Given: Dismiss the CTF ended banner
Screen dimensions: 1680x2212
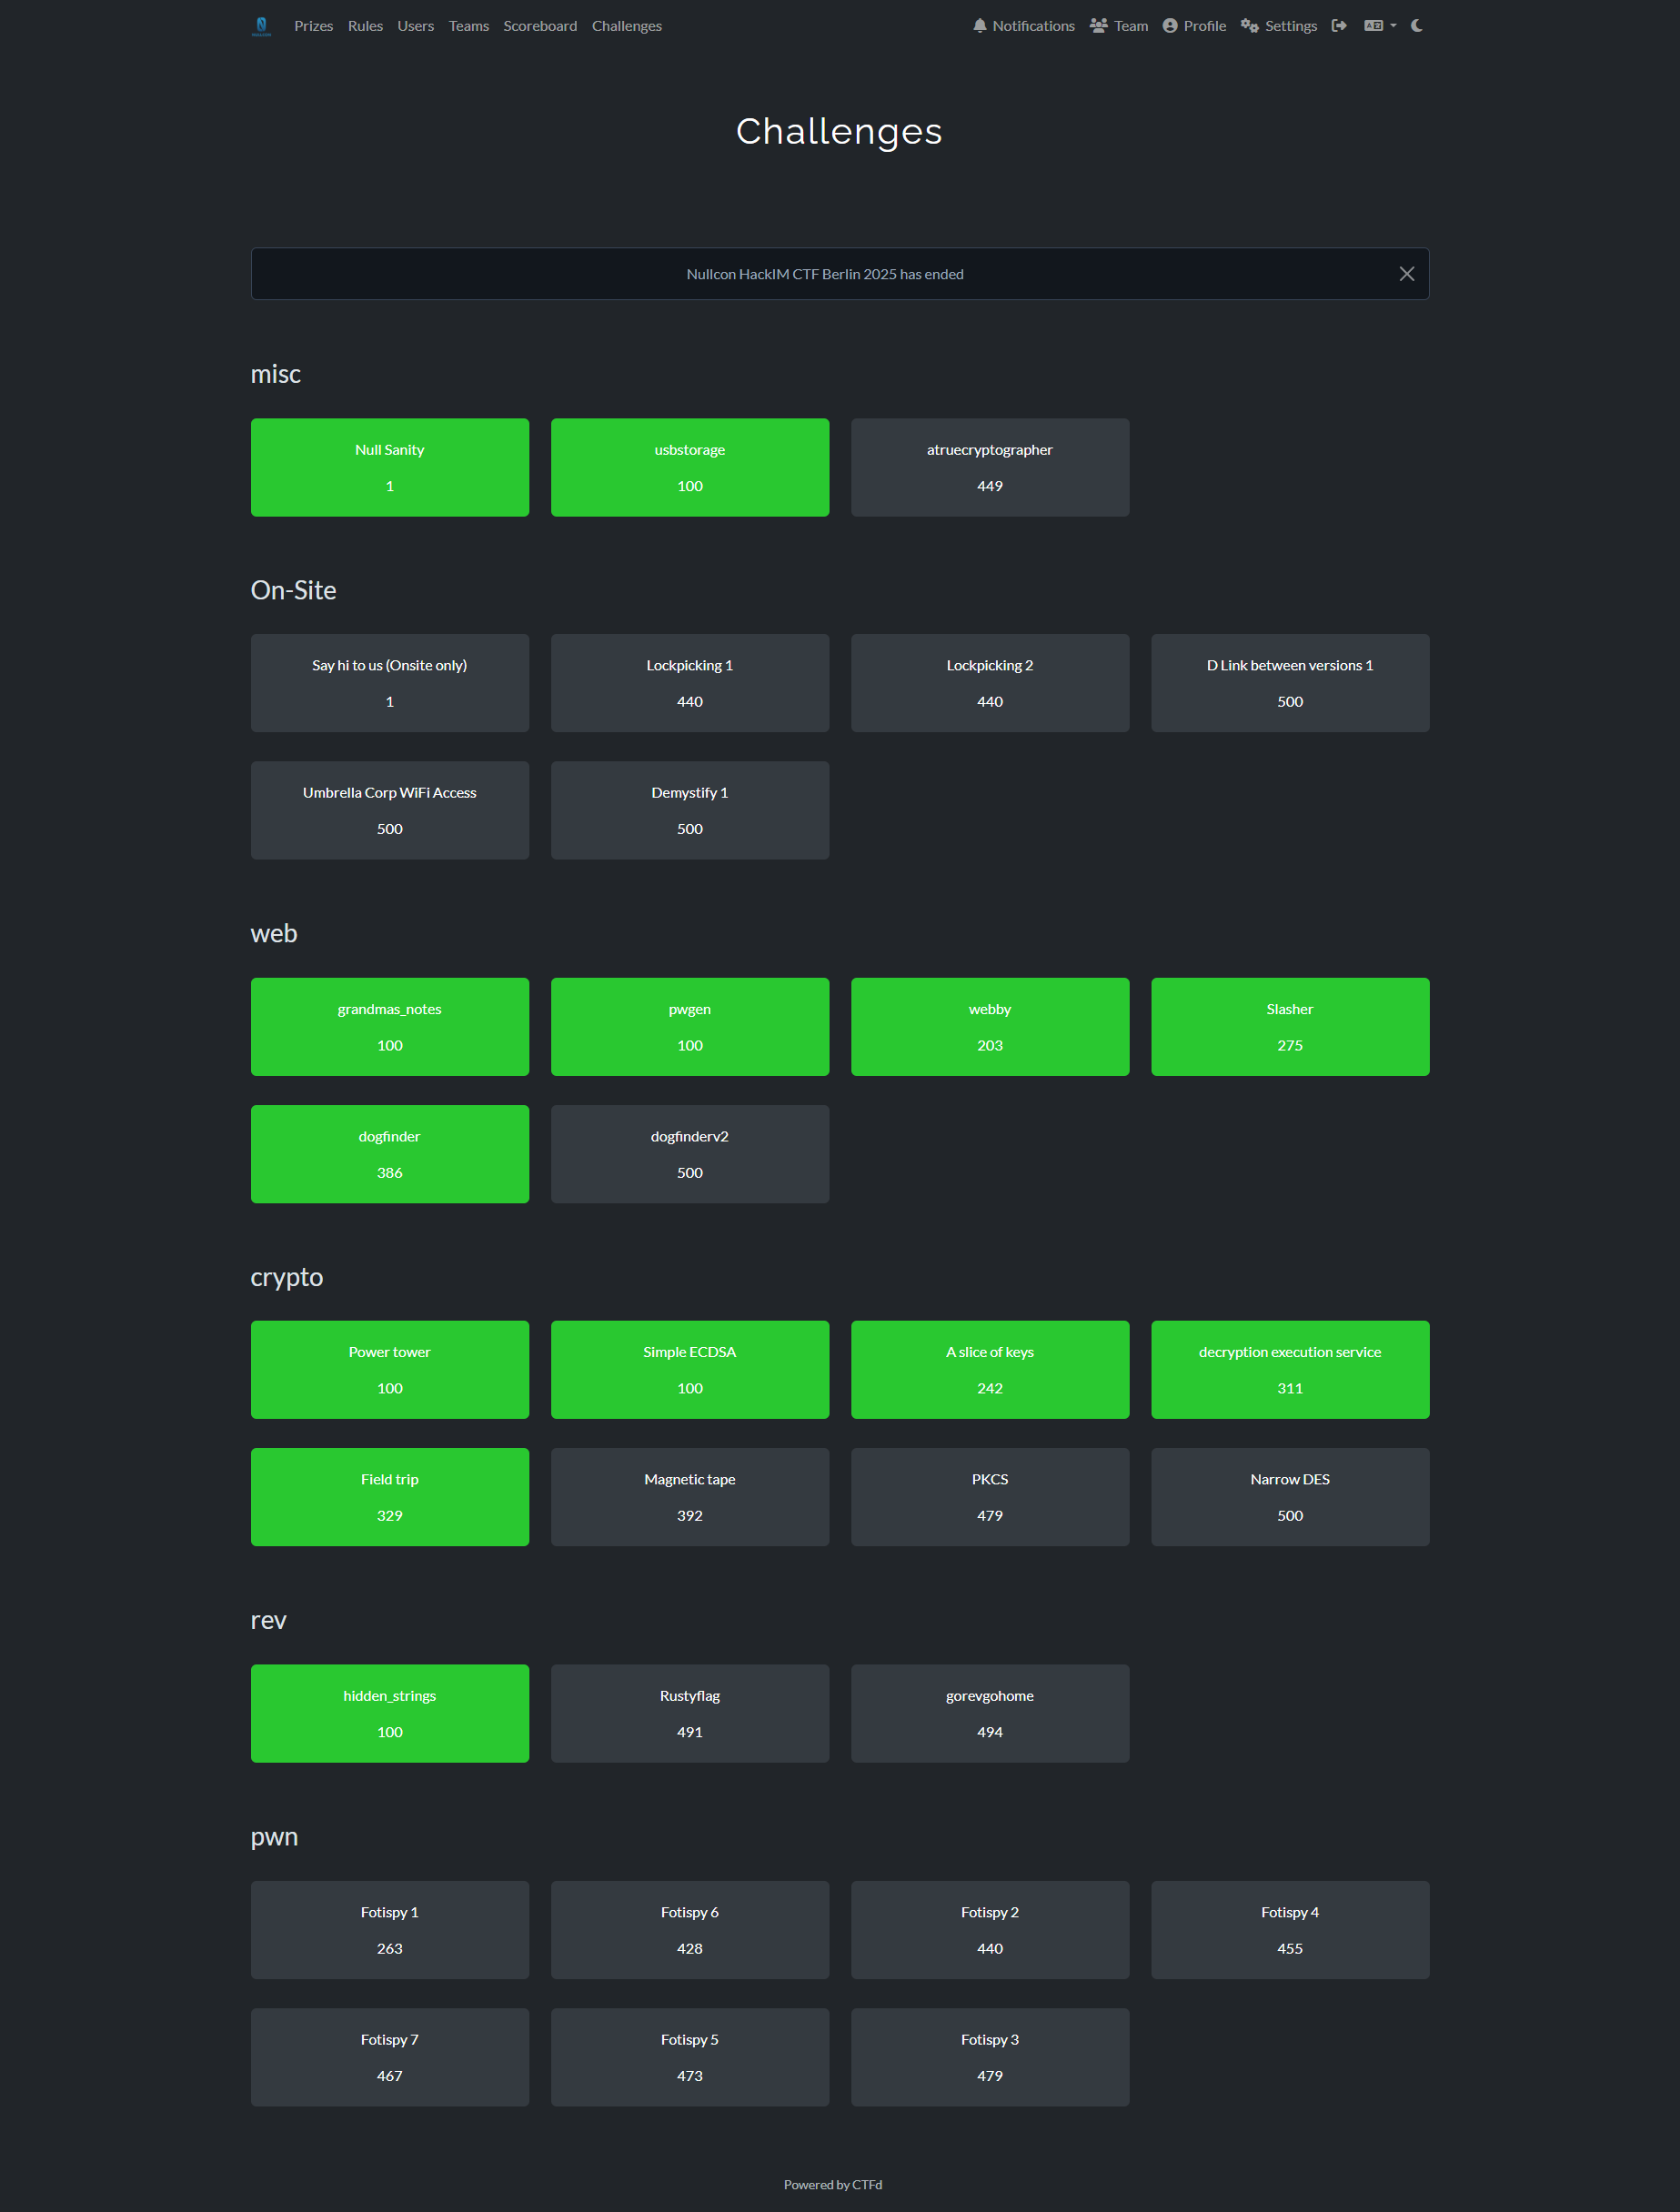Looking at the screenshot, I should pyautogui.click(x=1407, y=274).
